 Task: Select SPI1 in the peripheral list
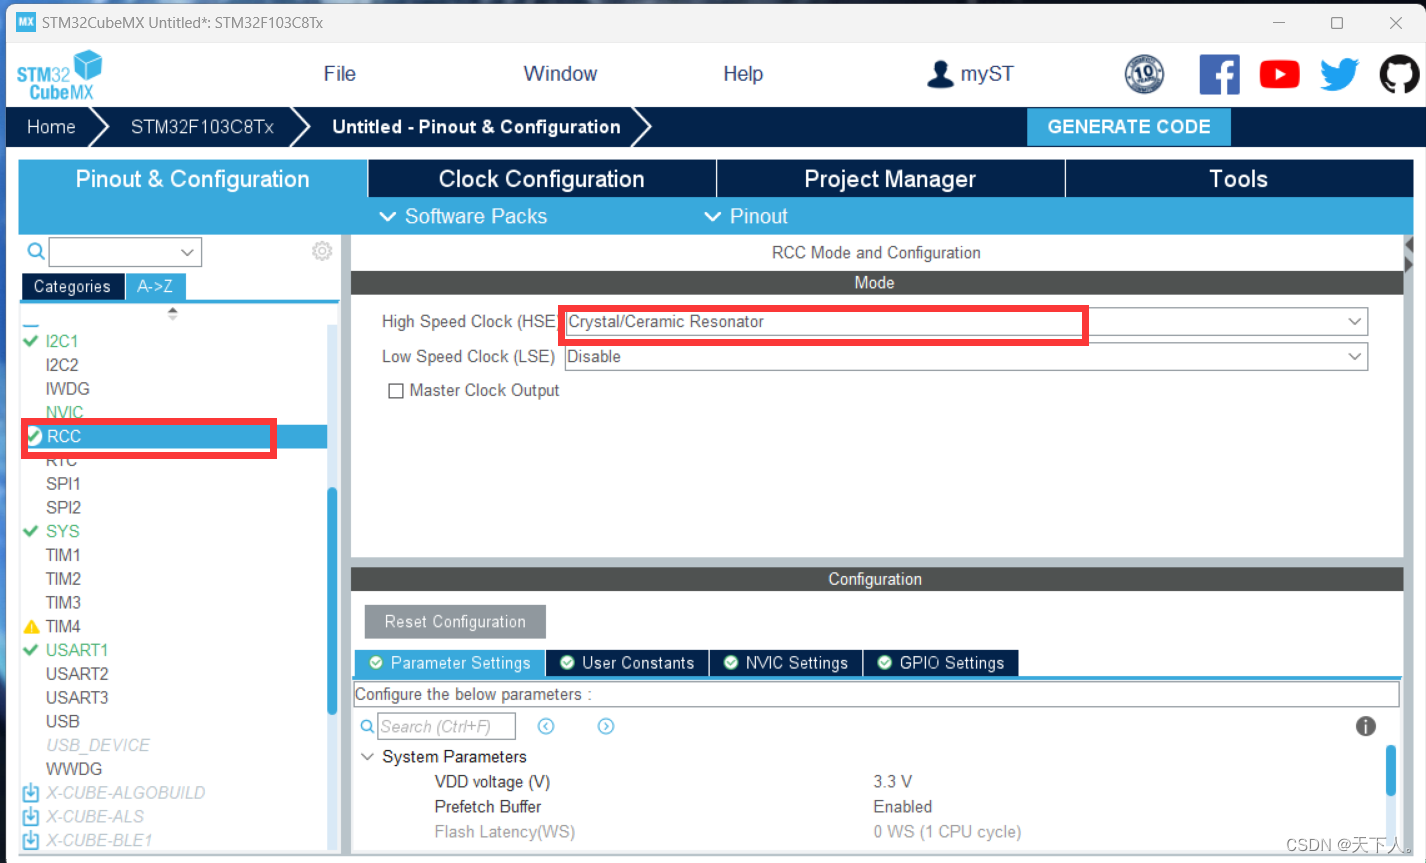coord(63,484)
